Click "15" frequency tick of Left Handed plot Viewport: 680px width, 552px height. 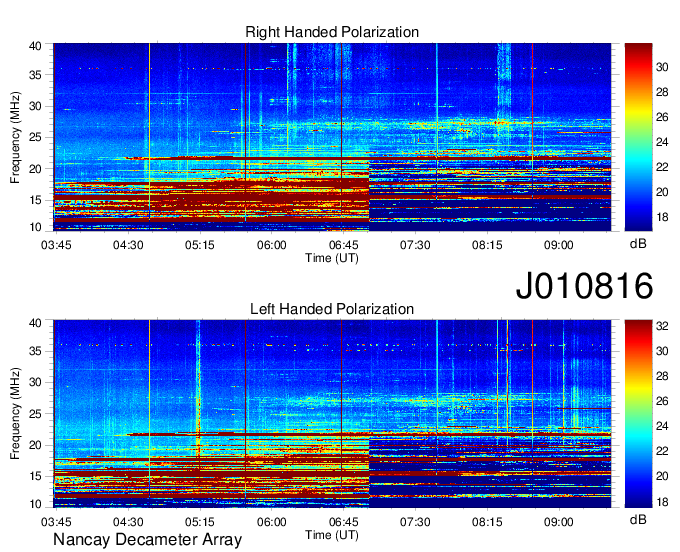click(35, 476)
